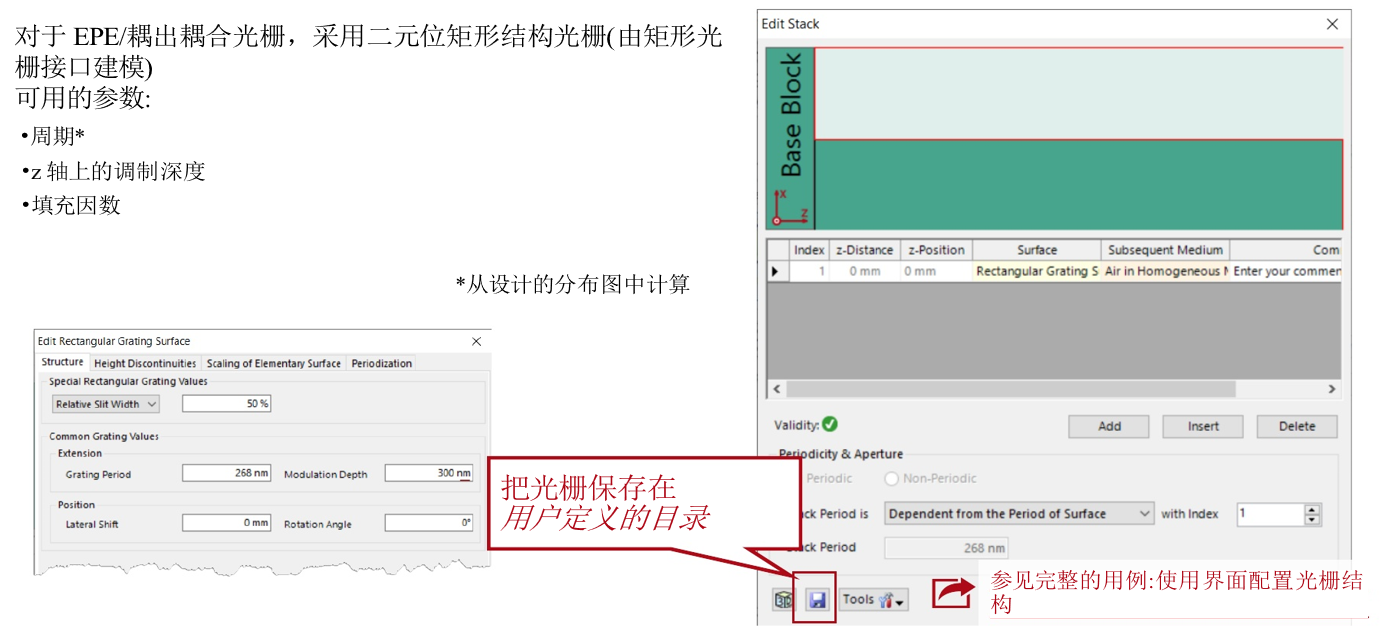Click the Stack Period 268 nm field
This screenshot has width=1380, height=641.
click(946, 548)
